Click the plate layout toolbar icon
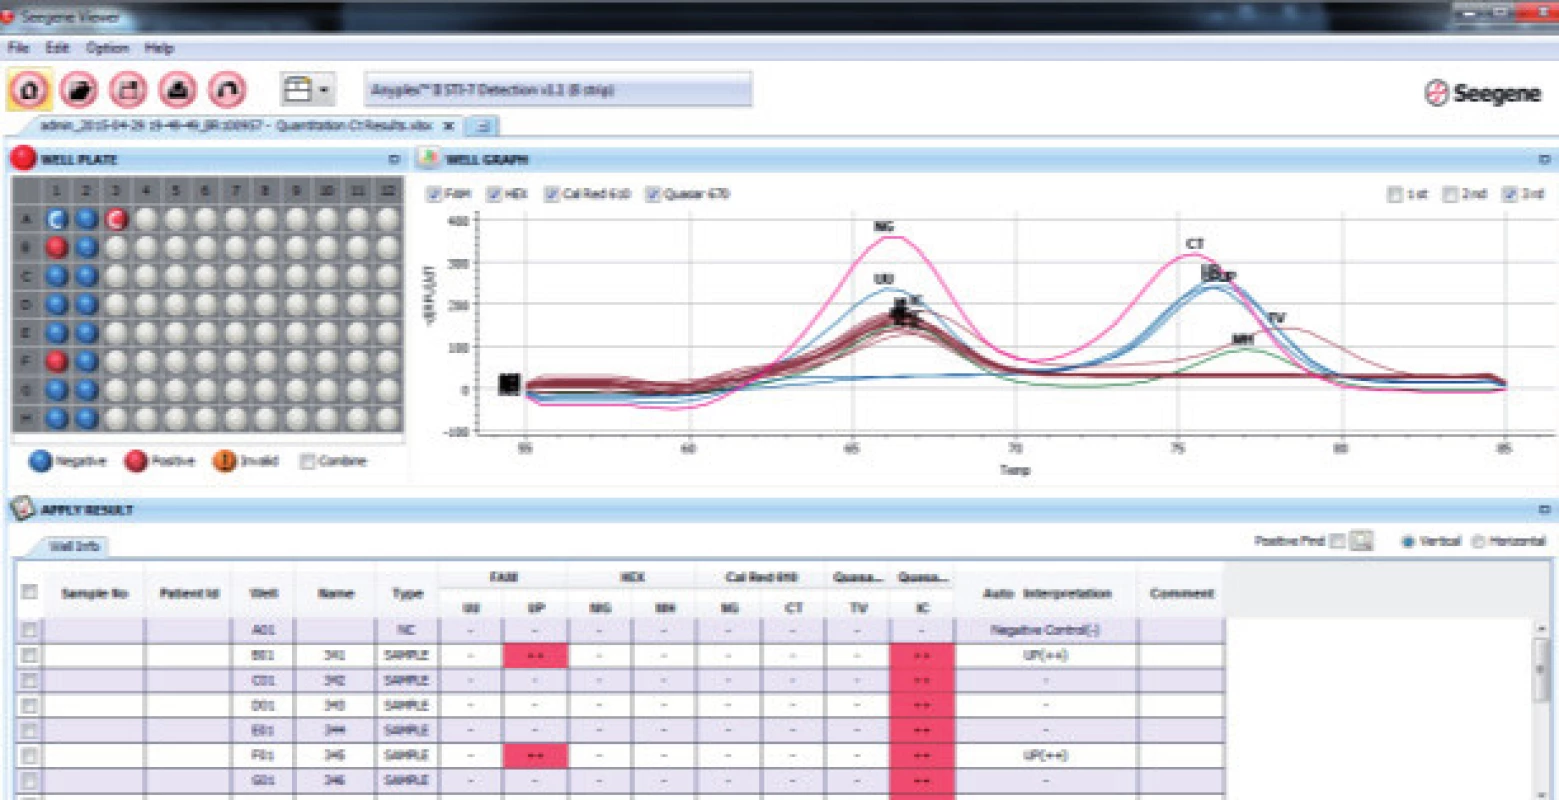This screenshot has width=1559, height=800. coord(298,90)
